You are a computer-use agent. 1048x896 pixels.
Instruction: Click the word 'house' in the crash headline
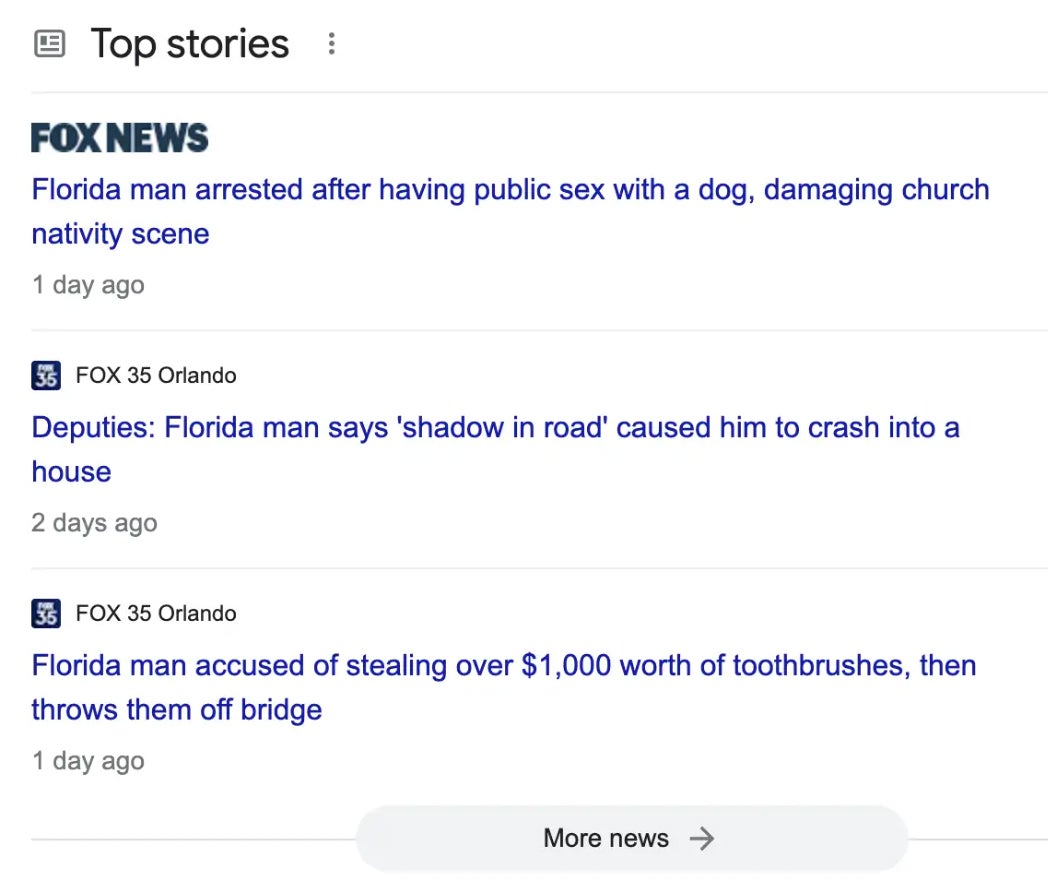coord(71,472)
